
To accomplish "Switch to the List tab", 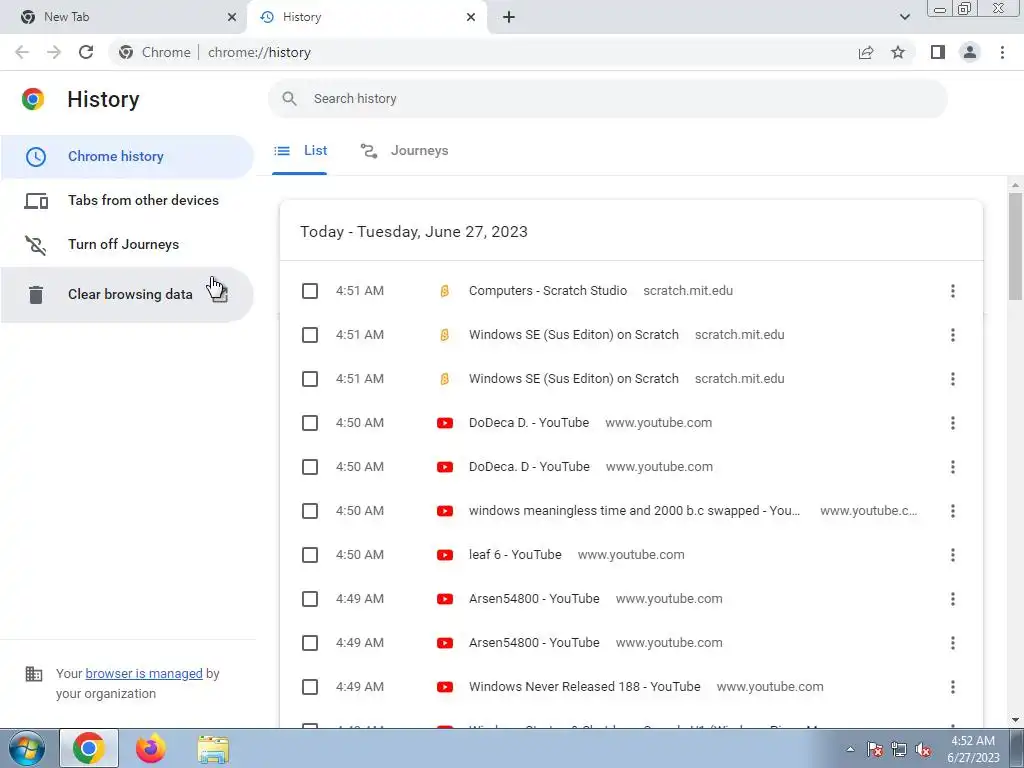I will click(x=300, y=151).
